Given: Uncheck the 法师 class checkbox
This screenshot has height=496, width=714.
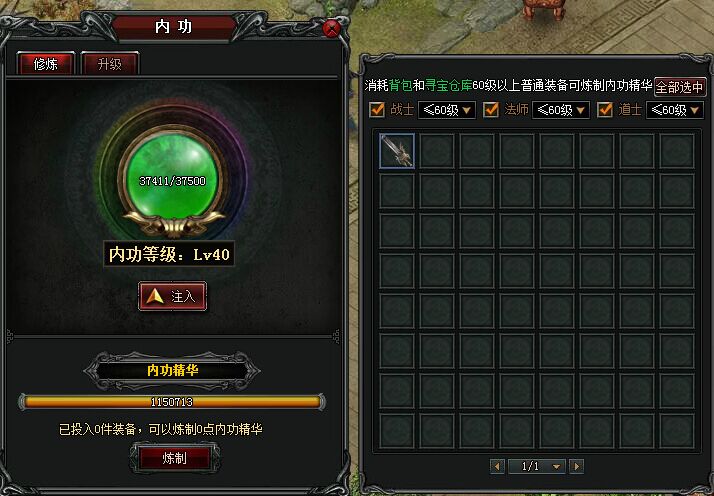Looking at the screenshot, I should [491, 110].
